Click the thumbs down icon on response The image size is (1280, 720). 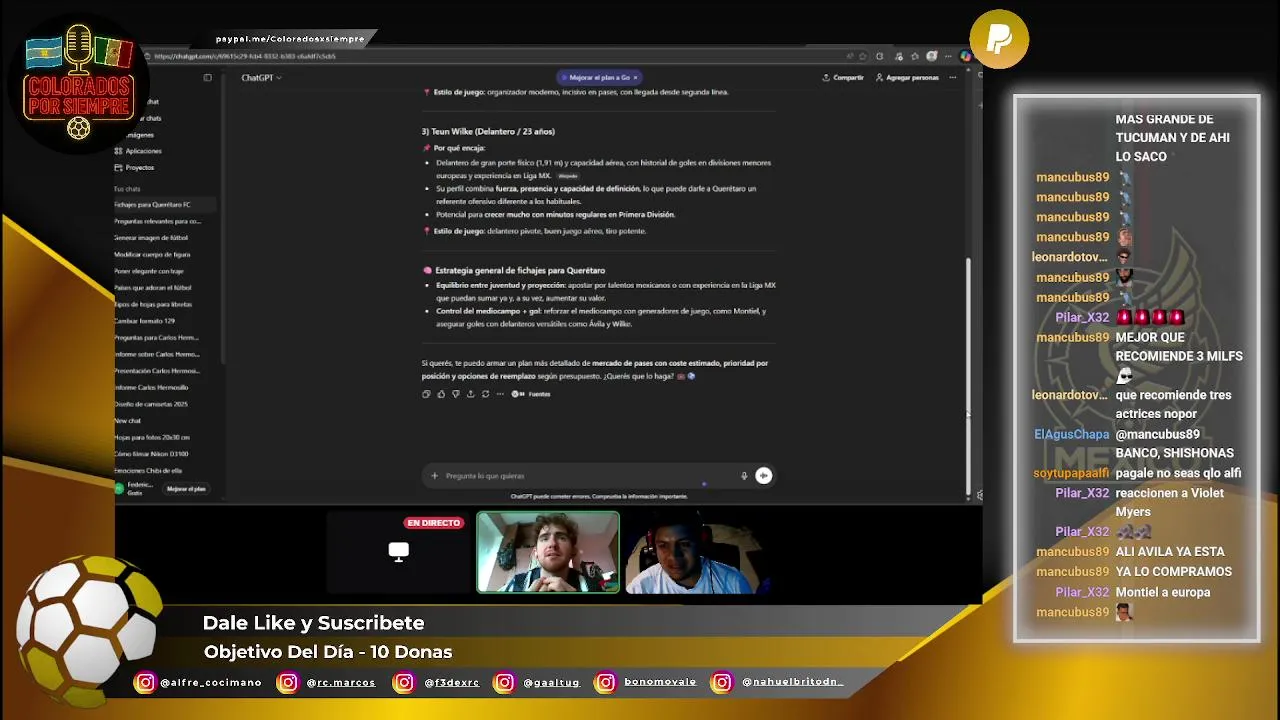[x=456, y=394]
